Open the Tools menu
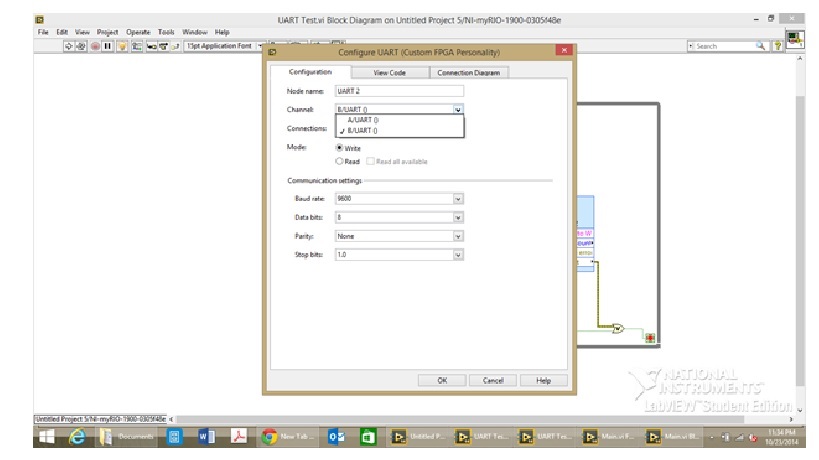Screen dimensions: 819x460 166,32
